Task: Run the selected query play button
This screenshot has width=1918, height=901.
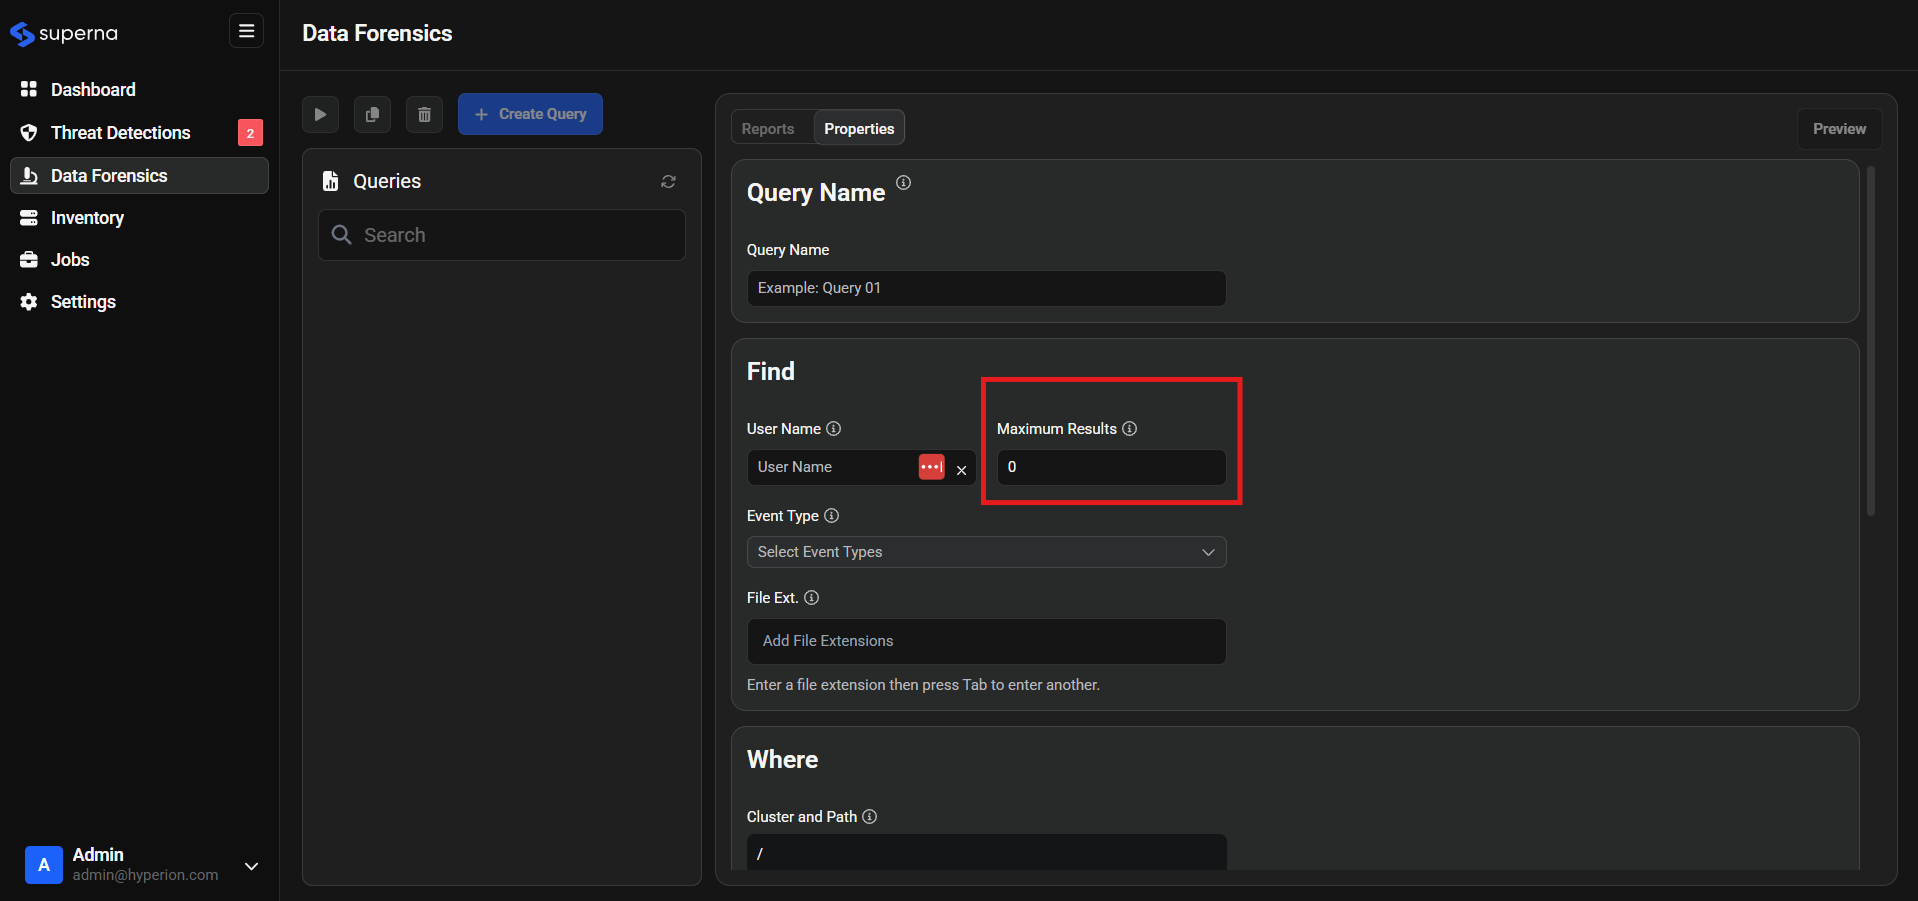Action: coord(320,115)
